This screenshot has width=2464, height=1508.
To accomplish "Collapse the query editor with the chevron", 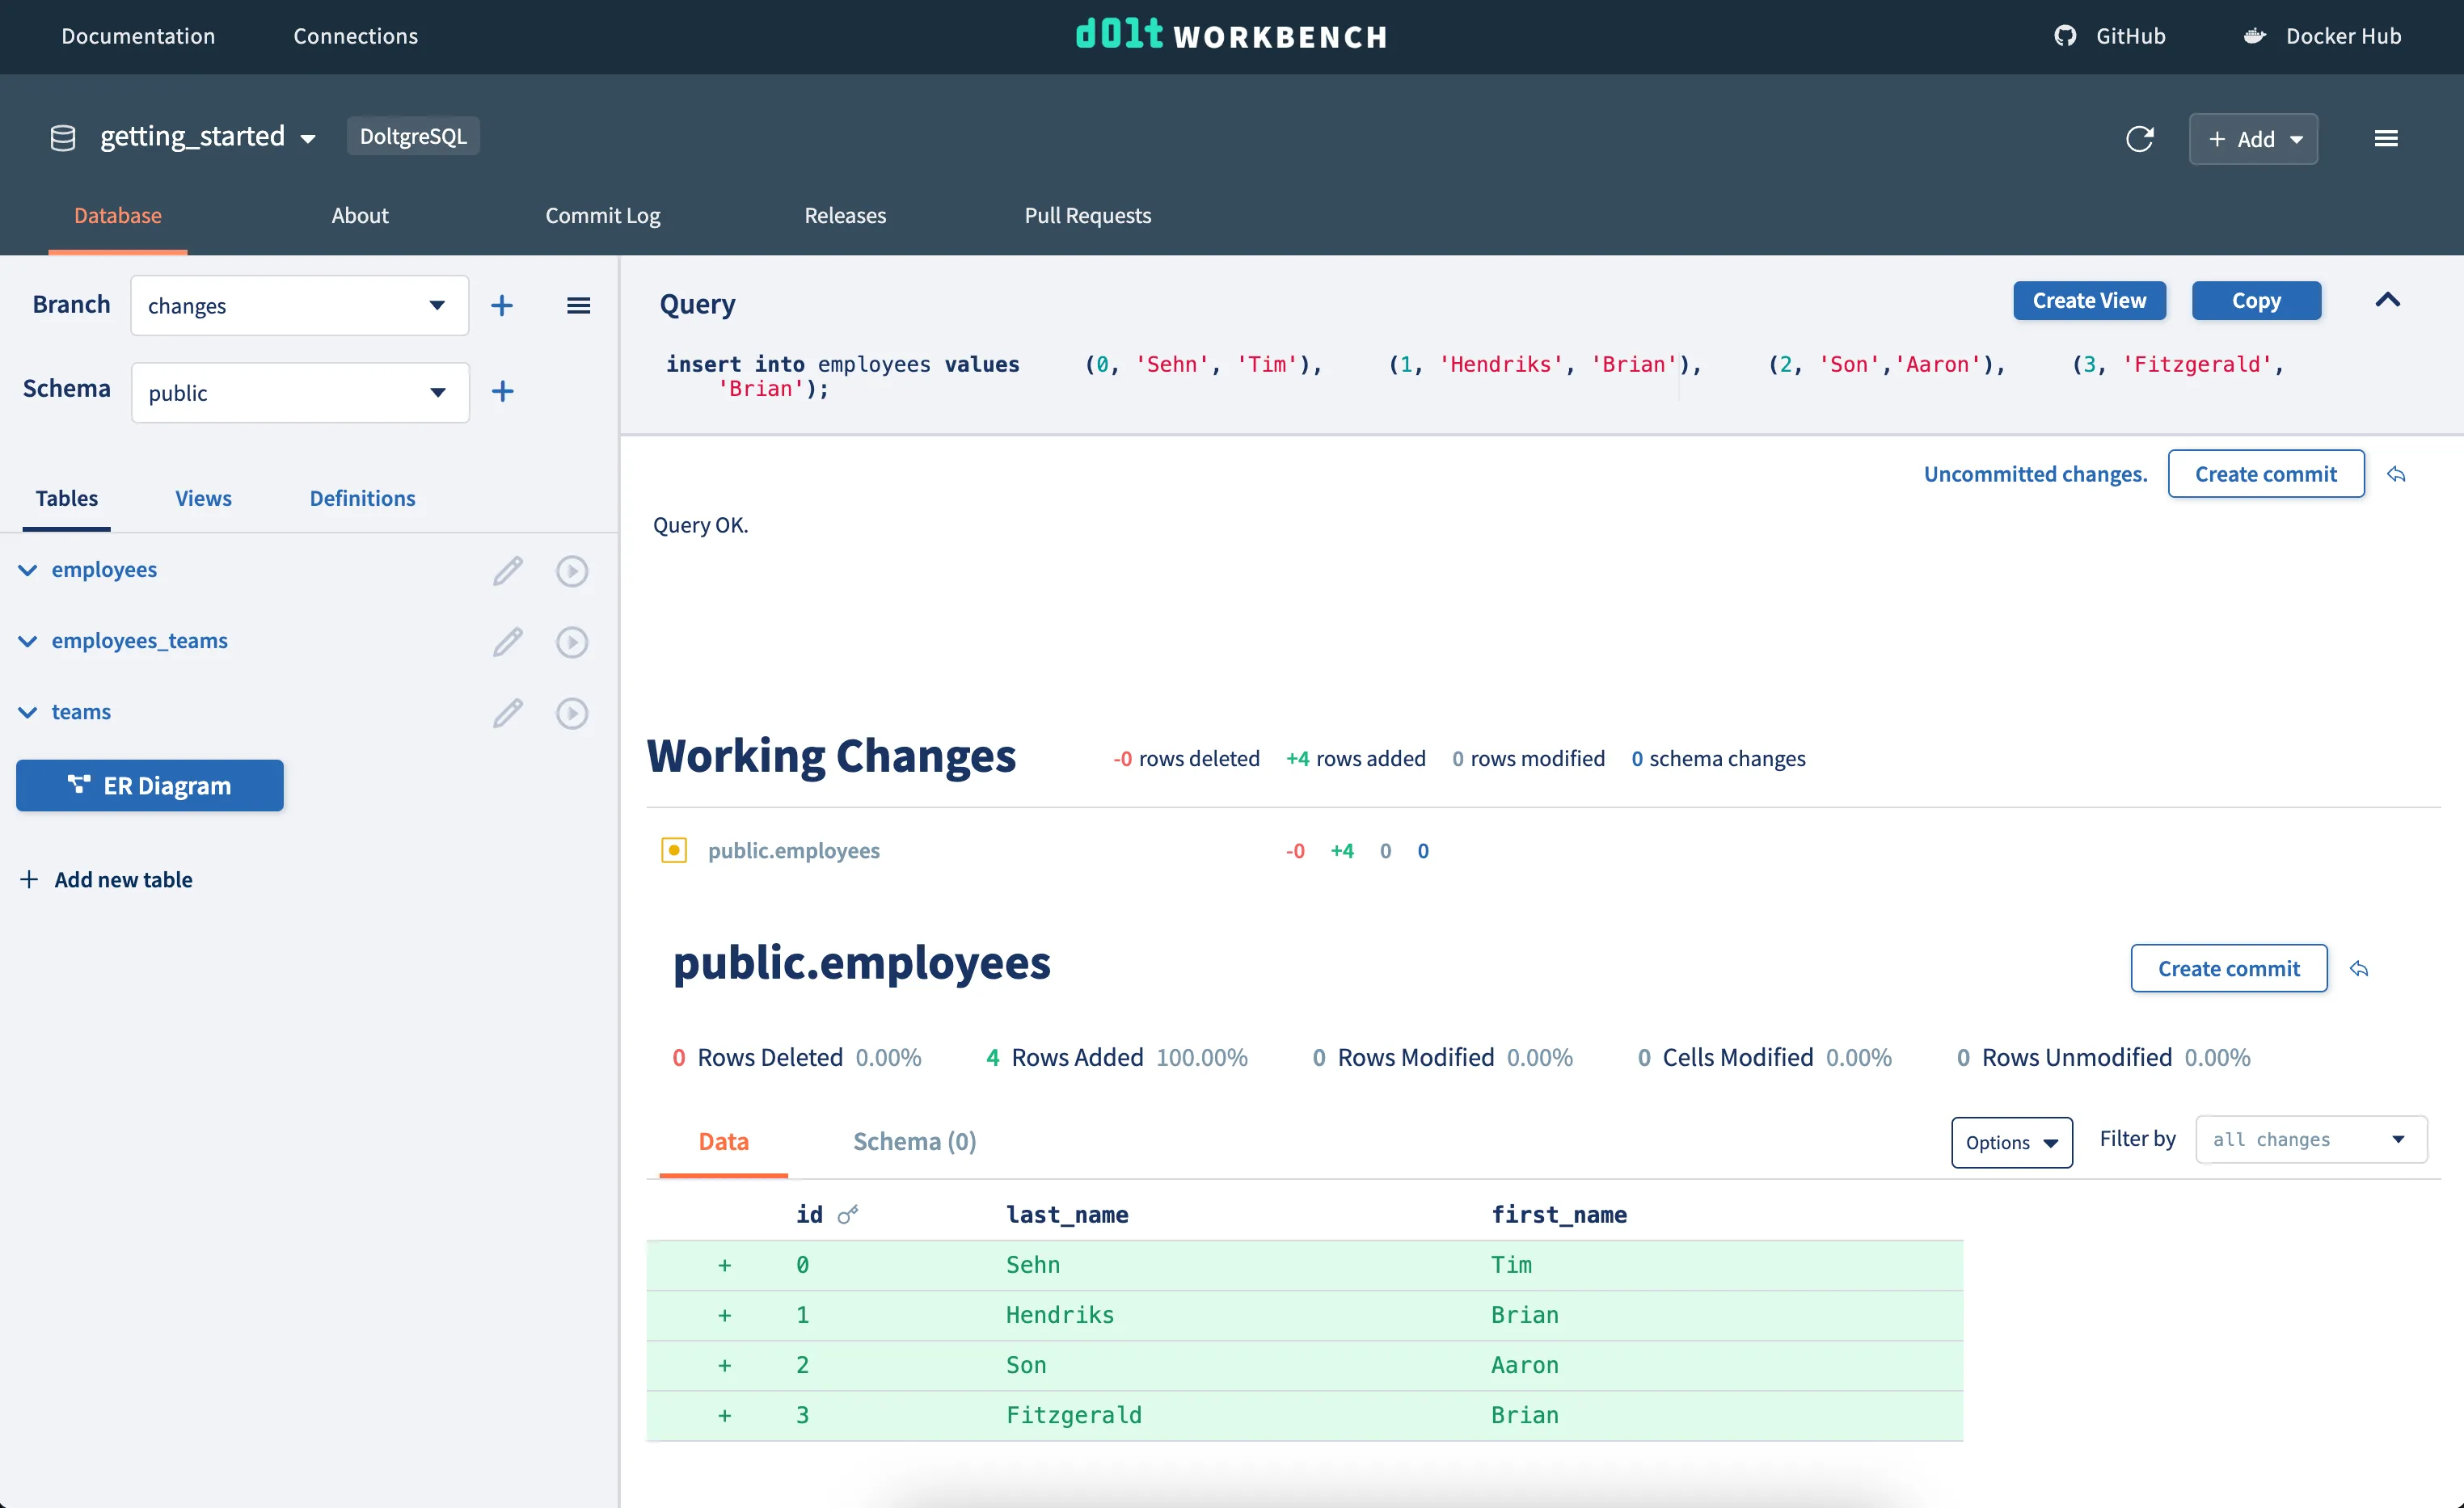I will point(2388,300).
